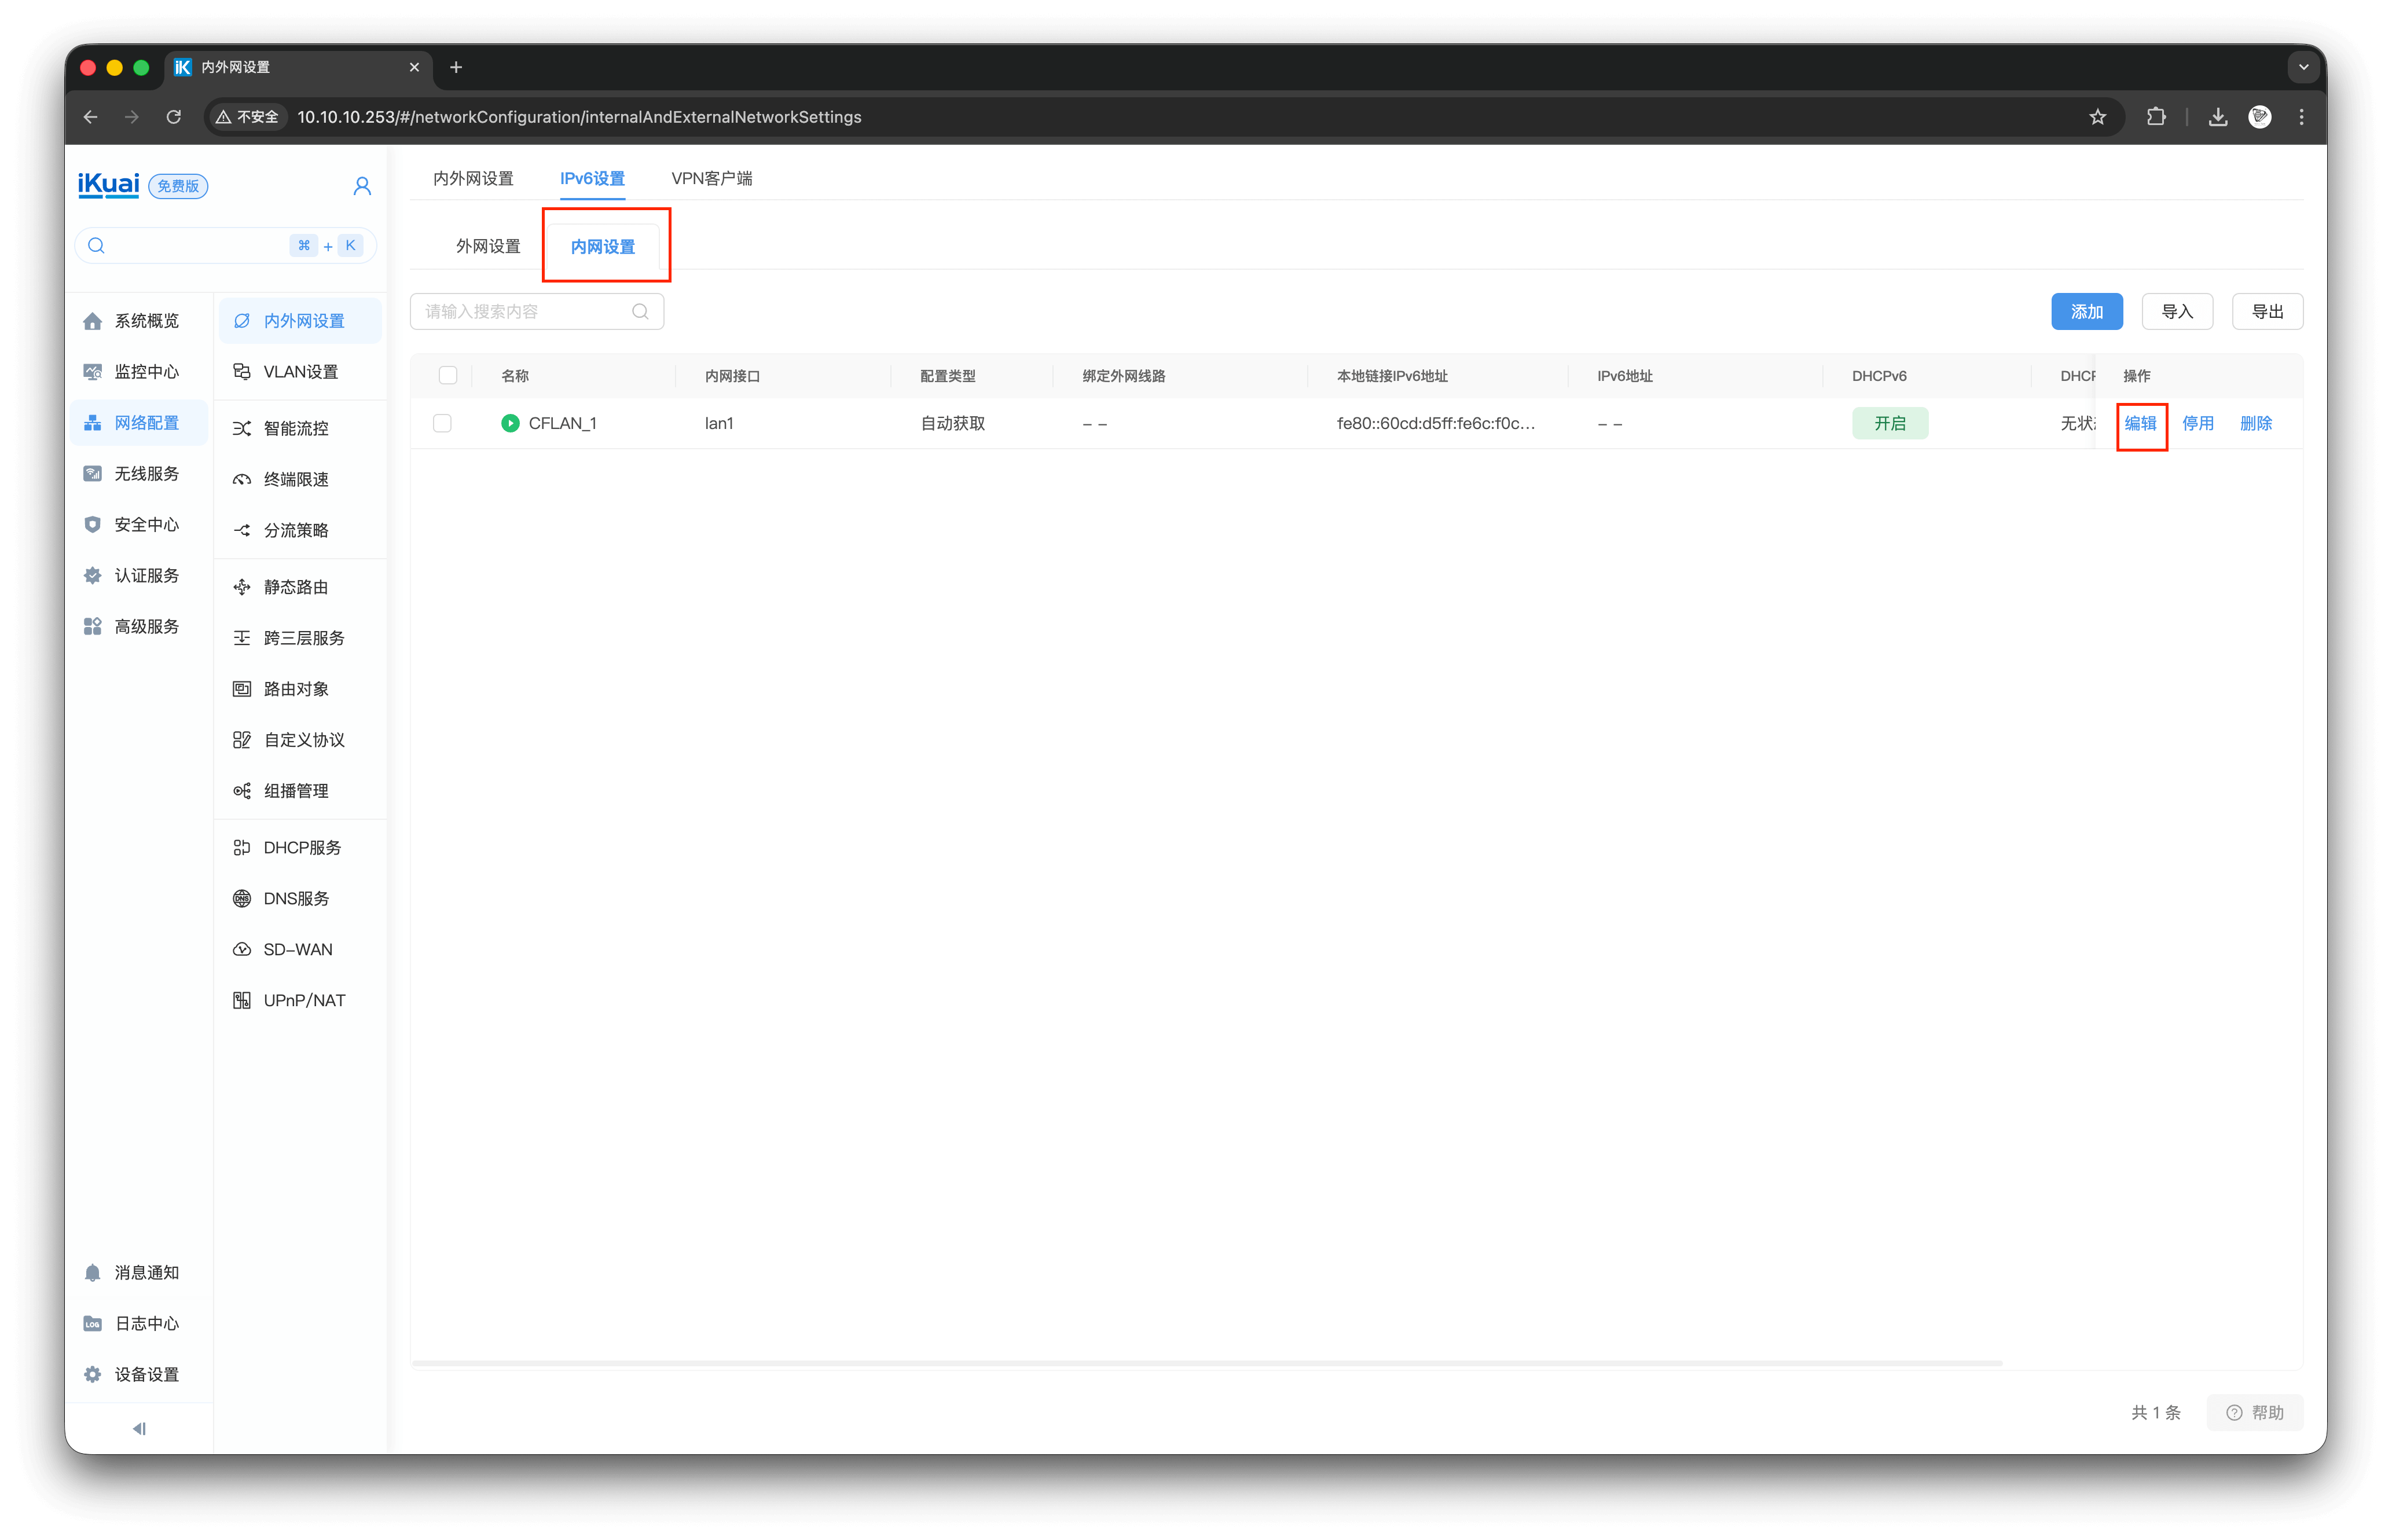Collapse the sidebar with the arrow icon
This screenshot has height=1540, width=2392.
[139, 1428]
